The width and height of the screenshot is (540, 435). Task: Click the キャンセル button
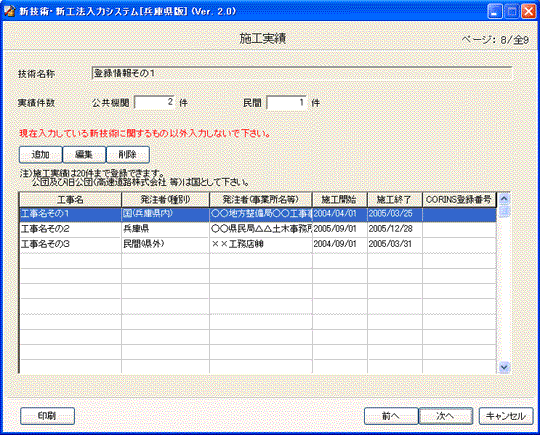(x=506, y=416)
